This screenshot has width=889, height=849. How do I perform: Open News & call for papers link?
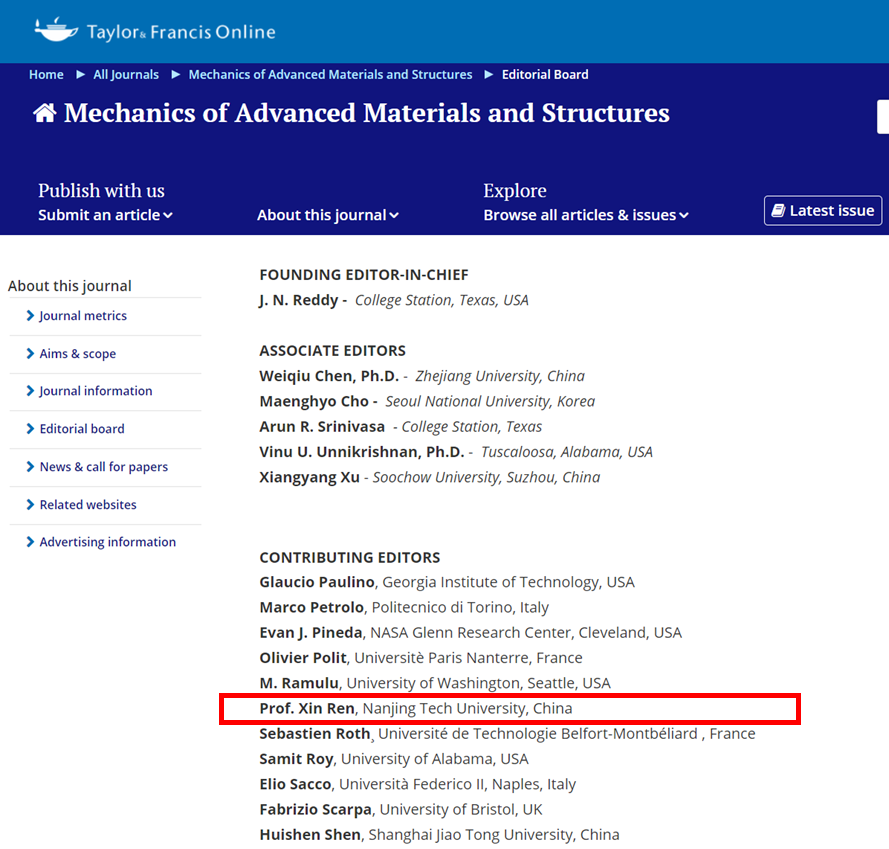coord(103,467)
